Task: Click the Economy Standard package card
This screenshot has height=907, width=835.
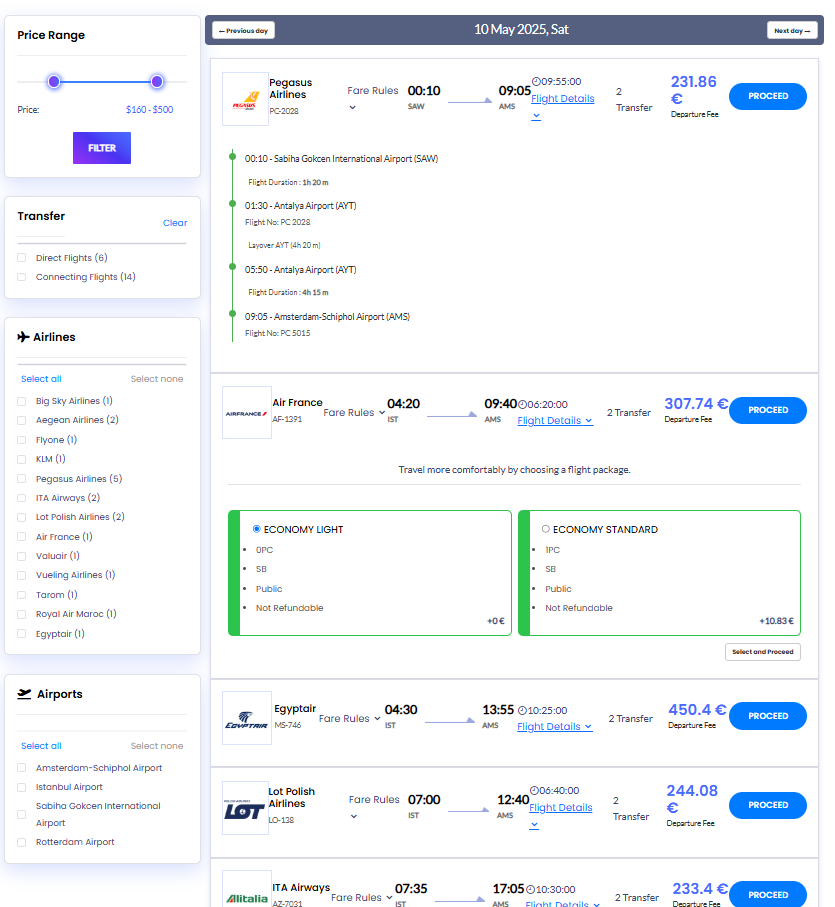Action: point(659,573)
